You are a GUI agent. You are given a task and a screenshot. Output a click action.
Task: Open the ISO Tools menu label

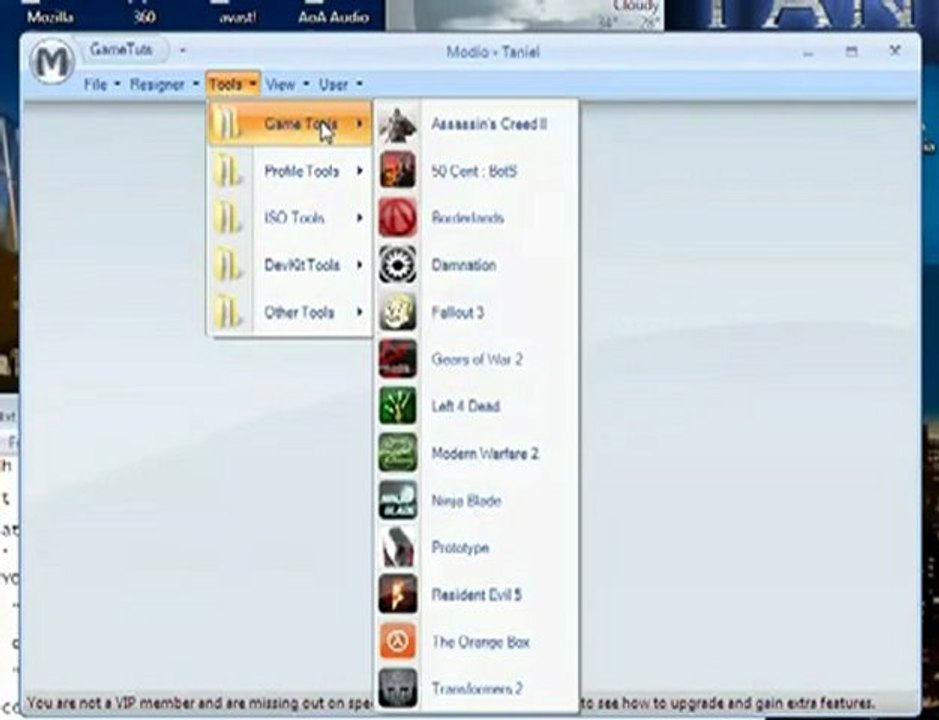pos(294,218)
